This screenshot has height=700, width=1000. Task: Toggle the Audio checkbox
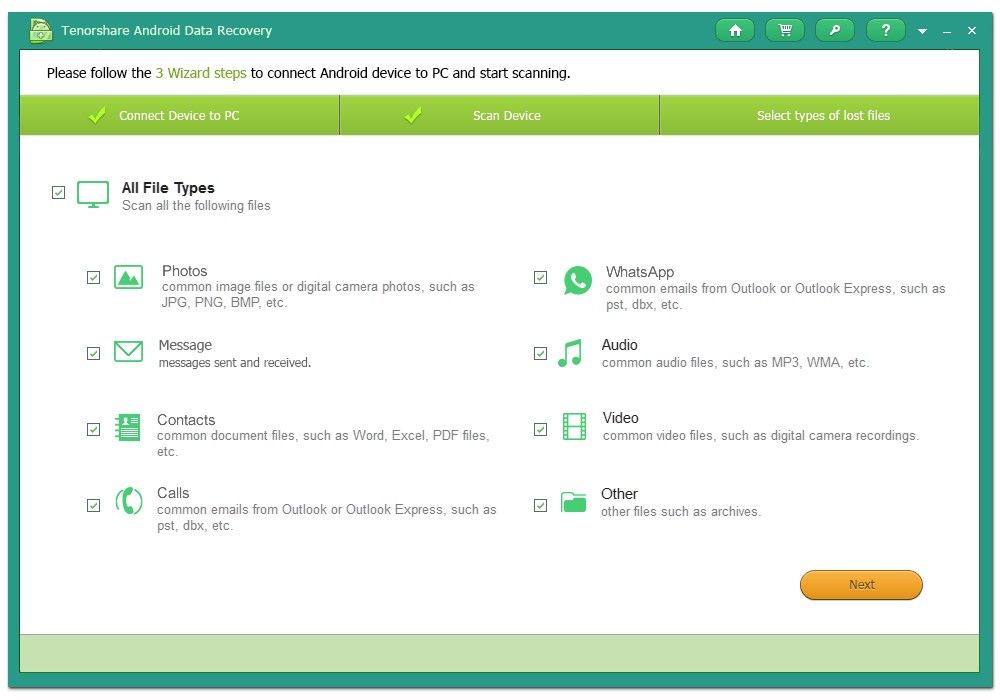[x=540, y=353]
